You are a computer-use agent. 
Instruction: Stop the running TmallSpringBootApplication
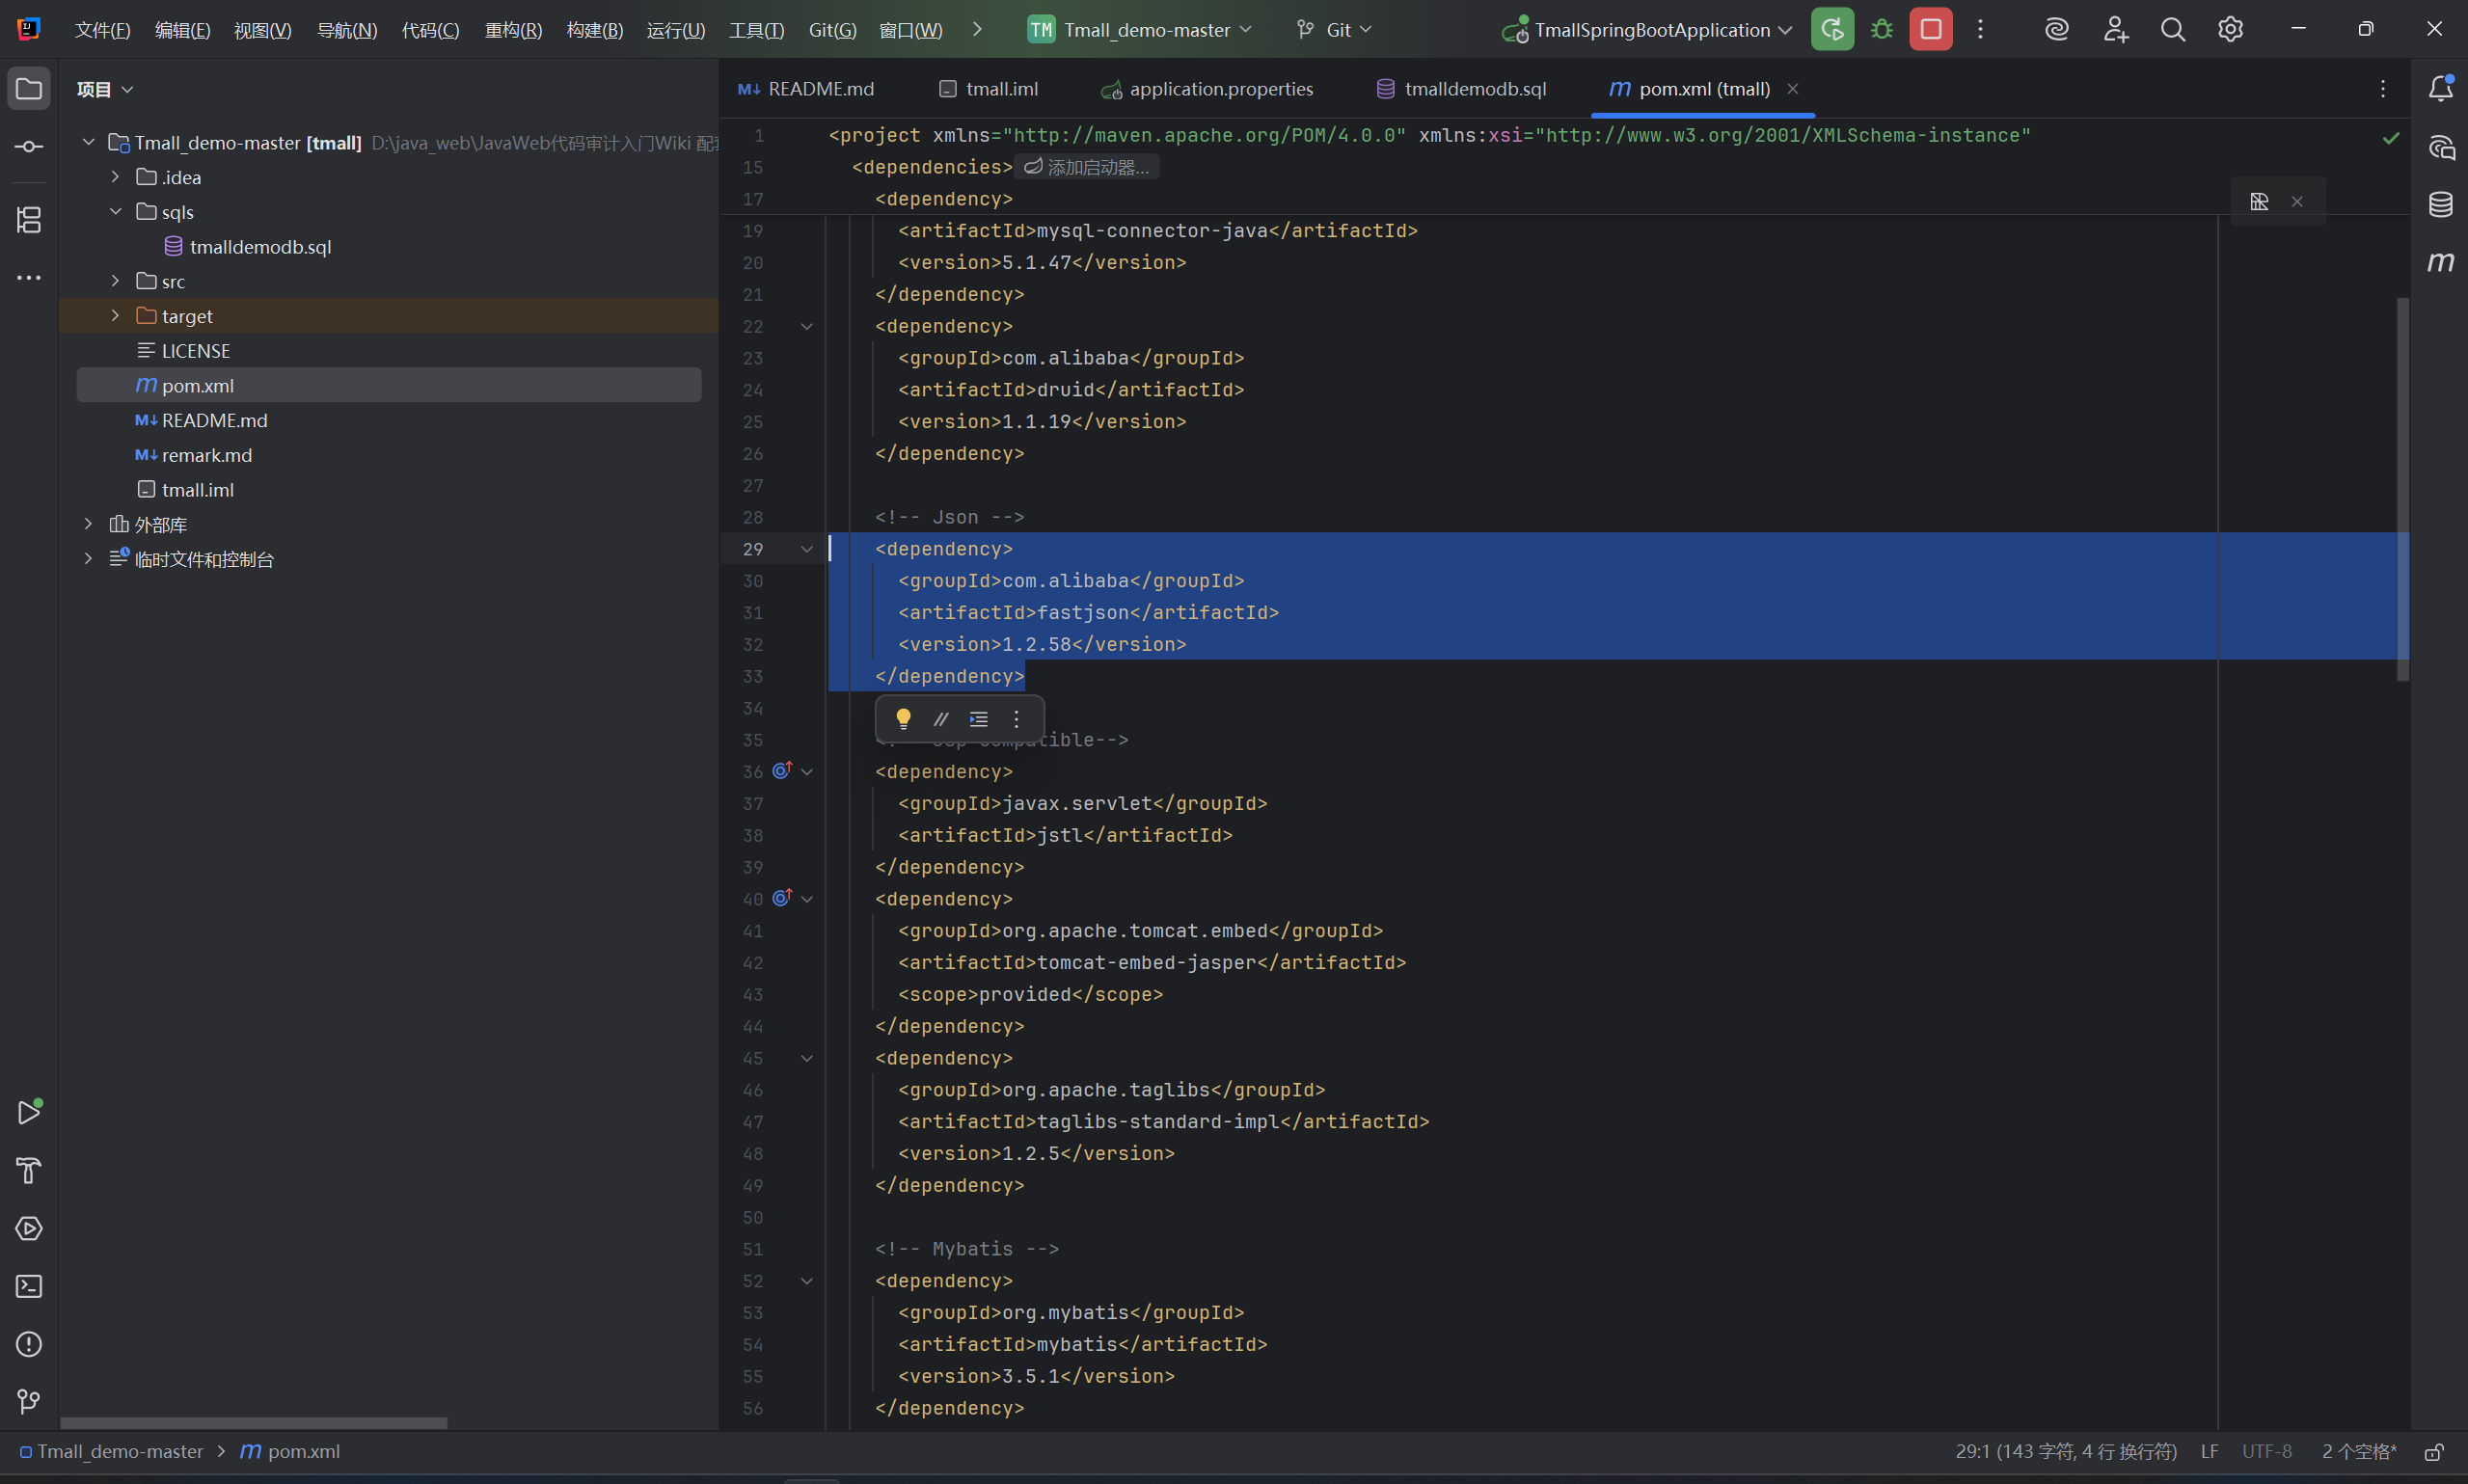(x=1930, y=30)
